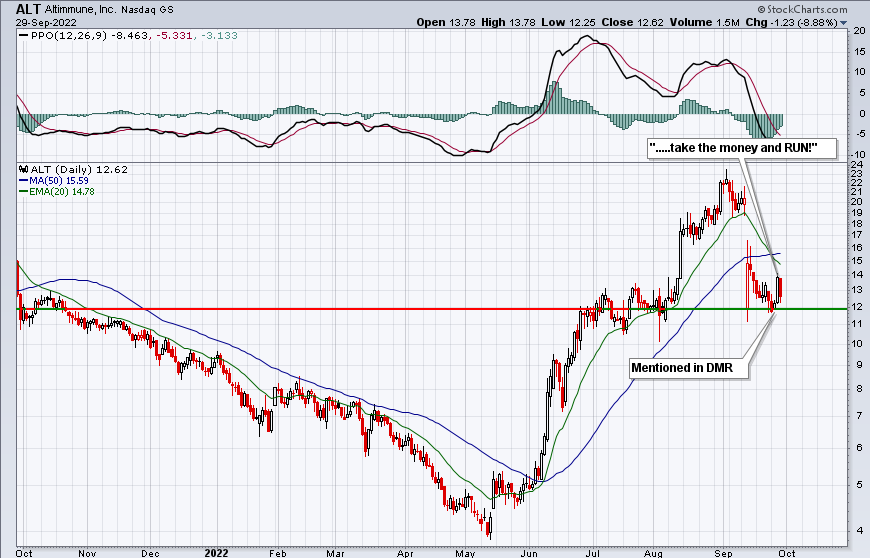Screen dimensions: 870x558
Task: Click the 'Altimmune, Inc. Nasdaq GS' company name
Action: tap(109, 9)
